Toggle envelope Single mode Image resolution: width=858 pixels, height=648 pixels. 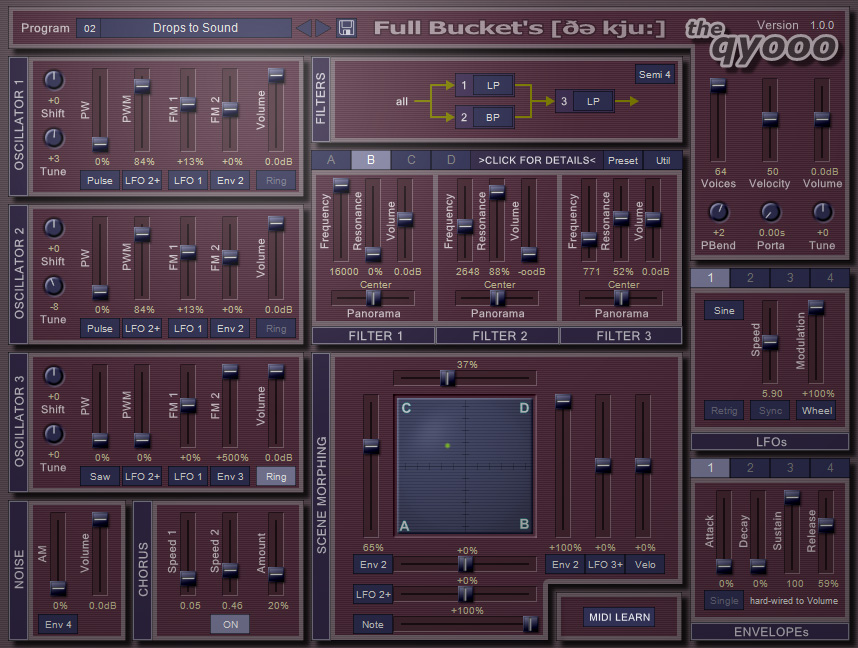[x=724, y=600]
